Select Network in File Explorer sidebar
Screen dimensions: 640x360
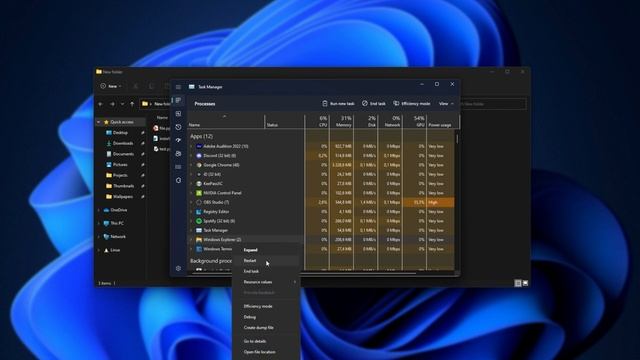click(x=115, y=237)
